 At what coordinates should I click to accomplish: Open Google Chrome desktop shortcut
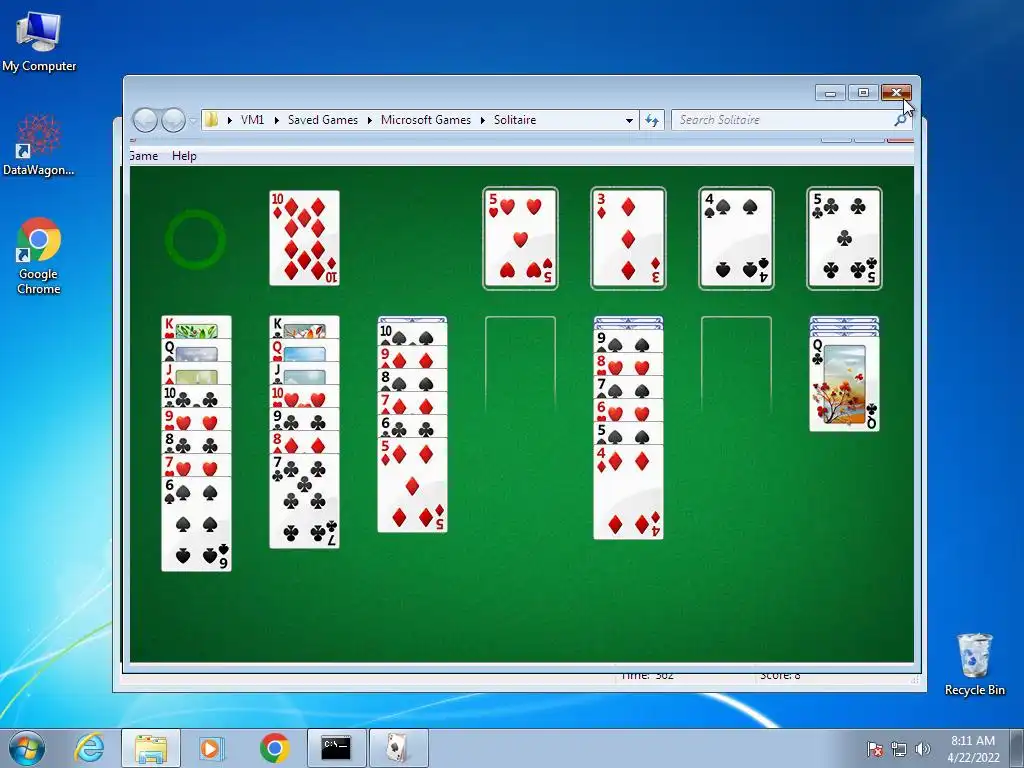[x=39, y=256]
